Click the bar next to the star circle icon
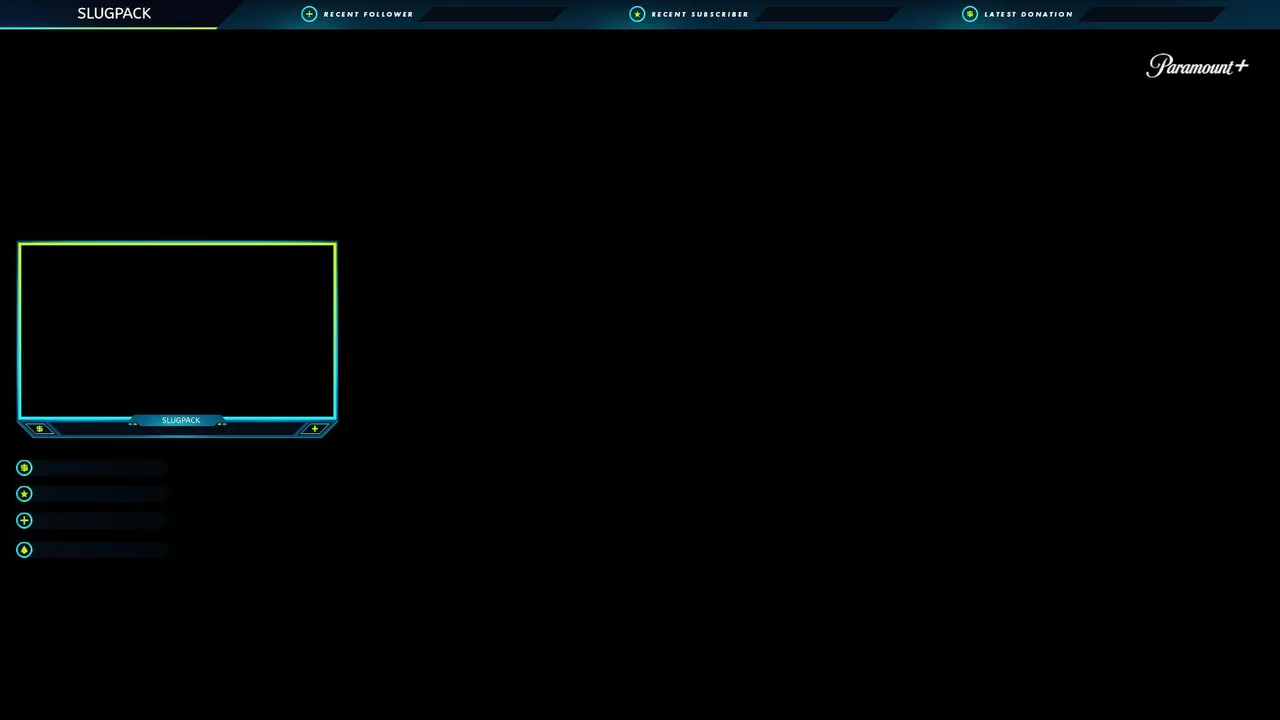Image resolution: width=1280 pixels, height=720 pixels. tap(102, 493)
